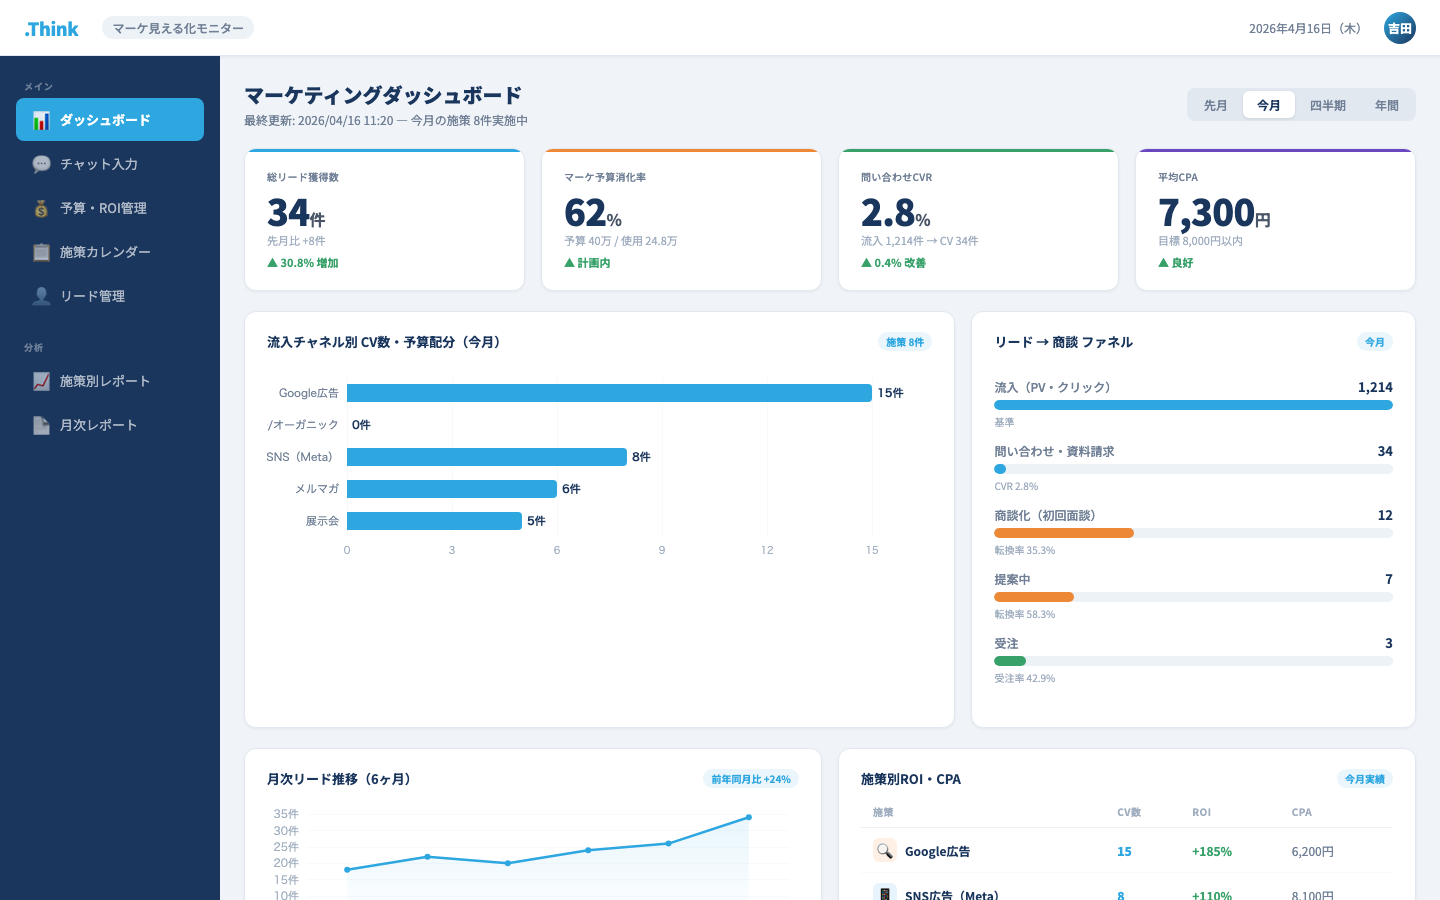Switch period to 先月
1440x900 pixels.
point(1215,105)
